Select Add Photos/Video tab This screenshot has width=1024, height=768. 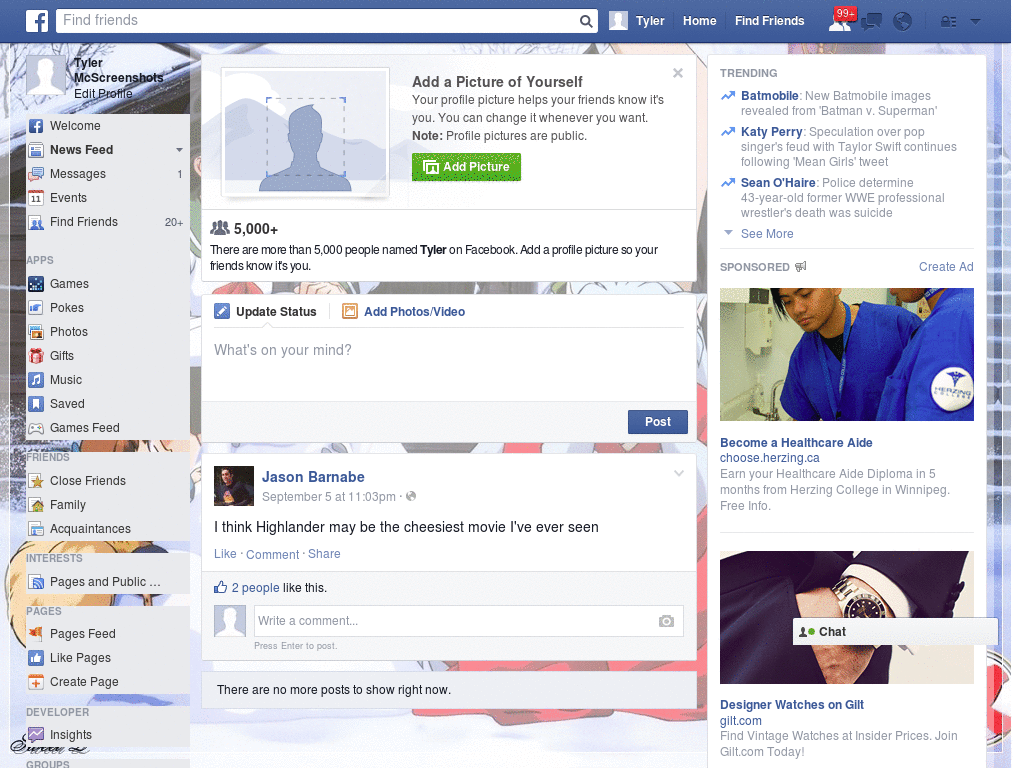point(404,312)
